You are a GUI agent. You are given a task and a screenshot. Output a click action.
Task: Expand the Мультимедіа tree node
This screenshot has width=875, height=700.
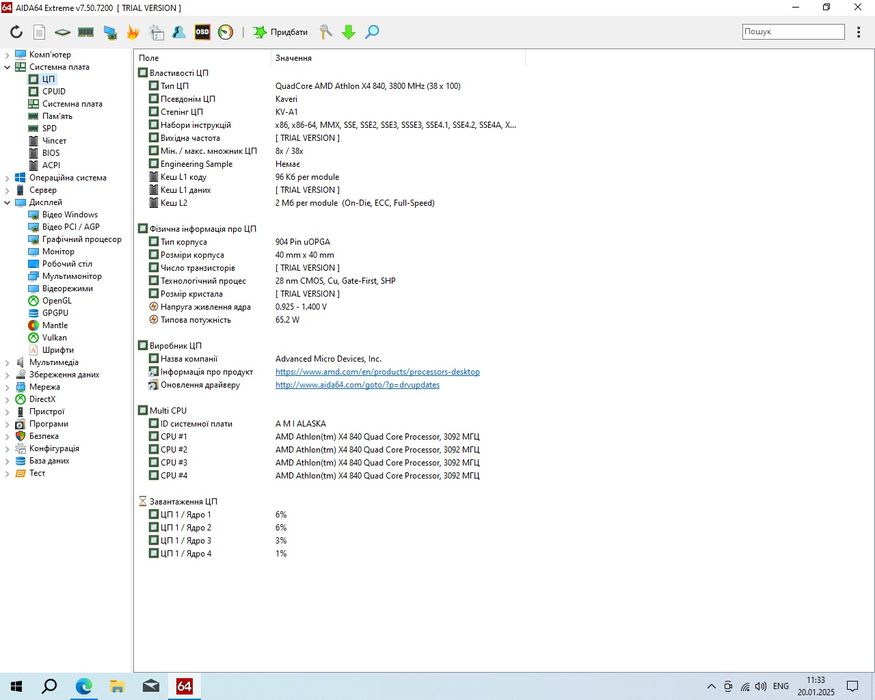[7, 362]
